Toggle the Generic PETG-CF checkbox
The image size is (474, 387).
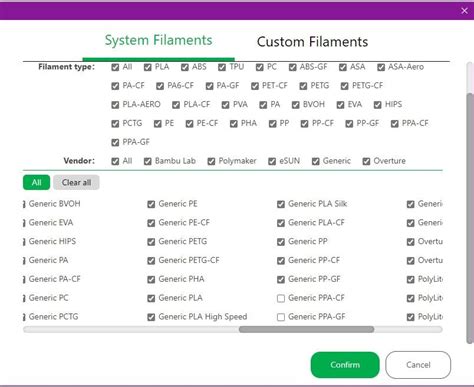pyautogui.click(x=151, y=260)
